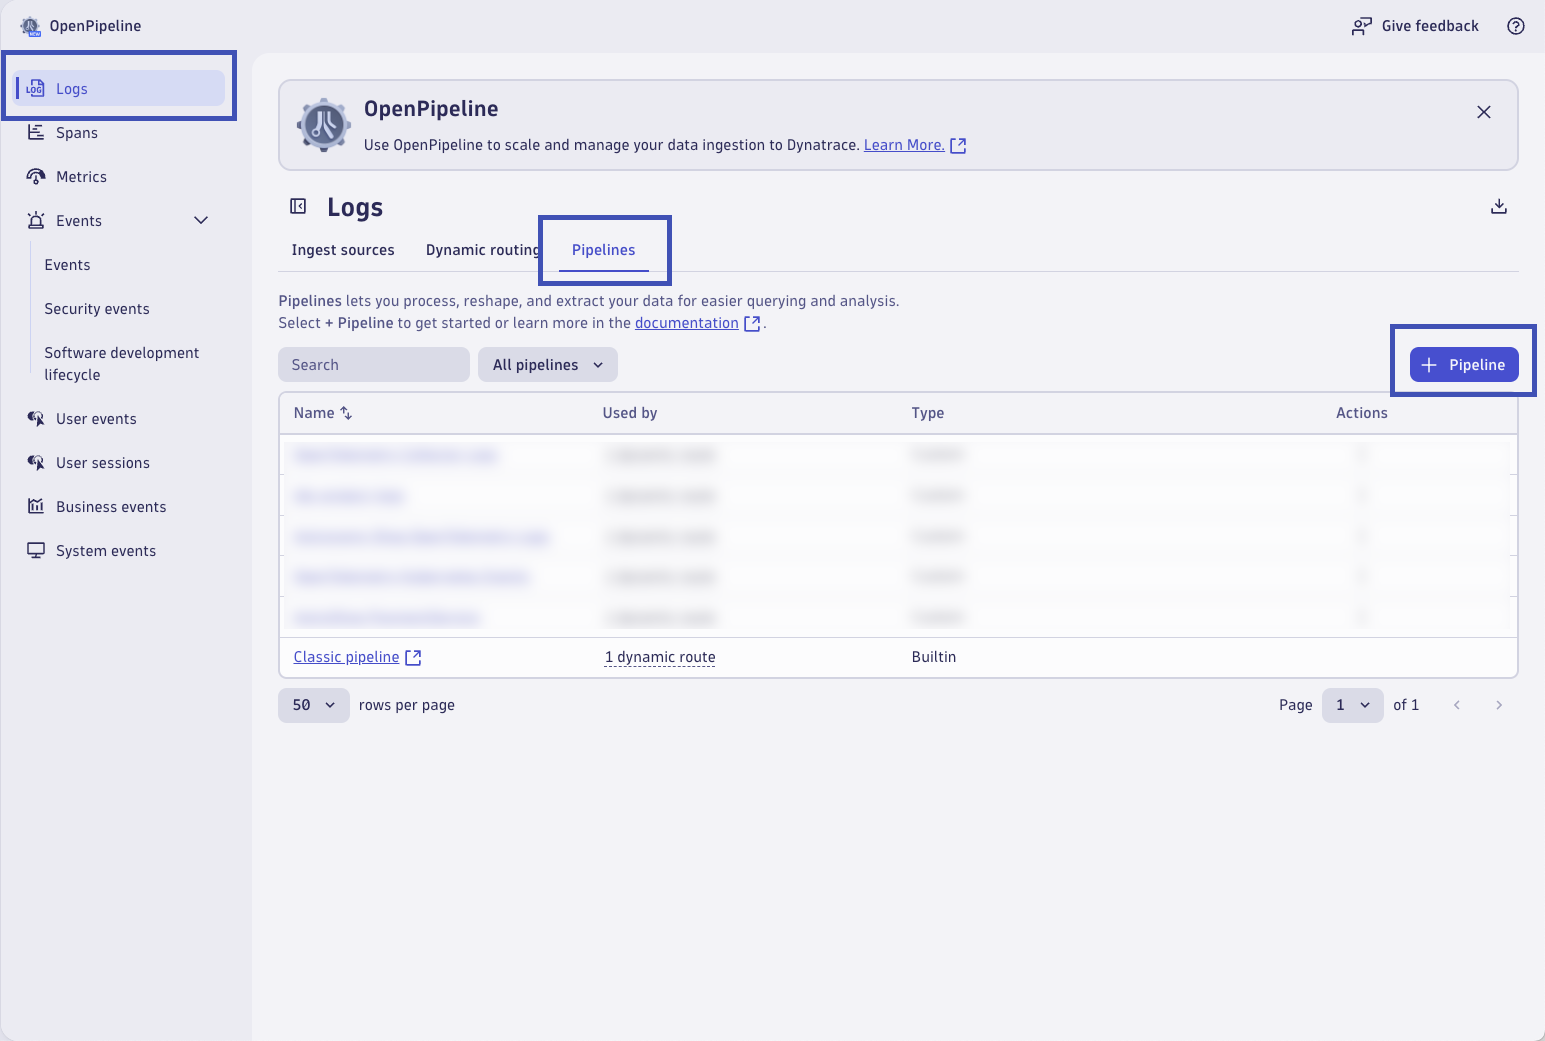Viewport: 1545px width, 1041px height.
Task: Toggle the sidebar collapse icon beside Logs
Action: click(298, 206)
